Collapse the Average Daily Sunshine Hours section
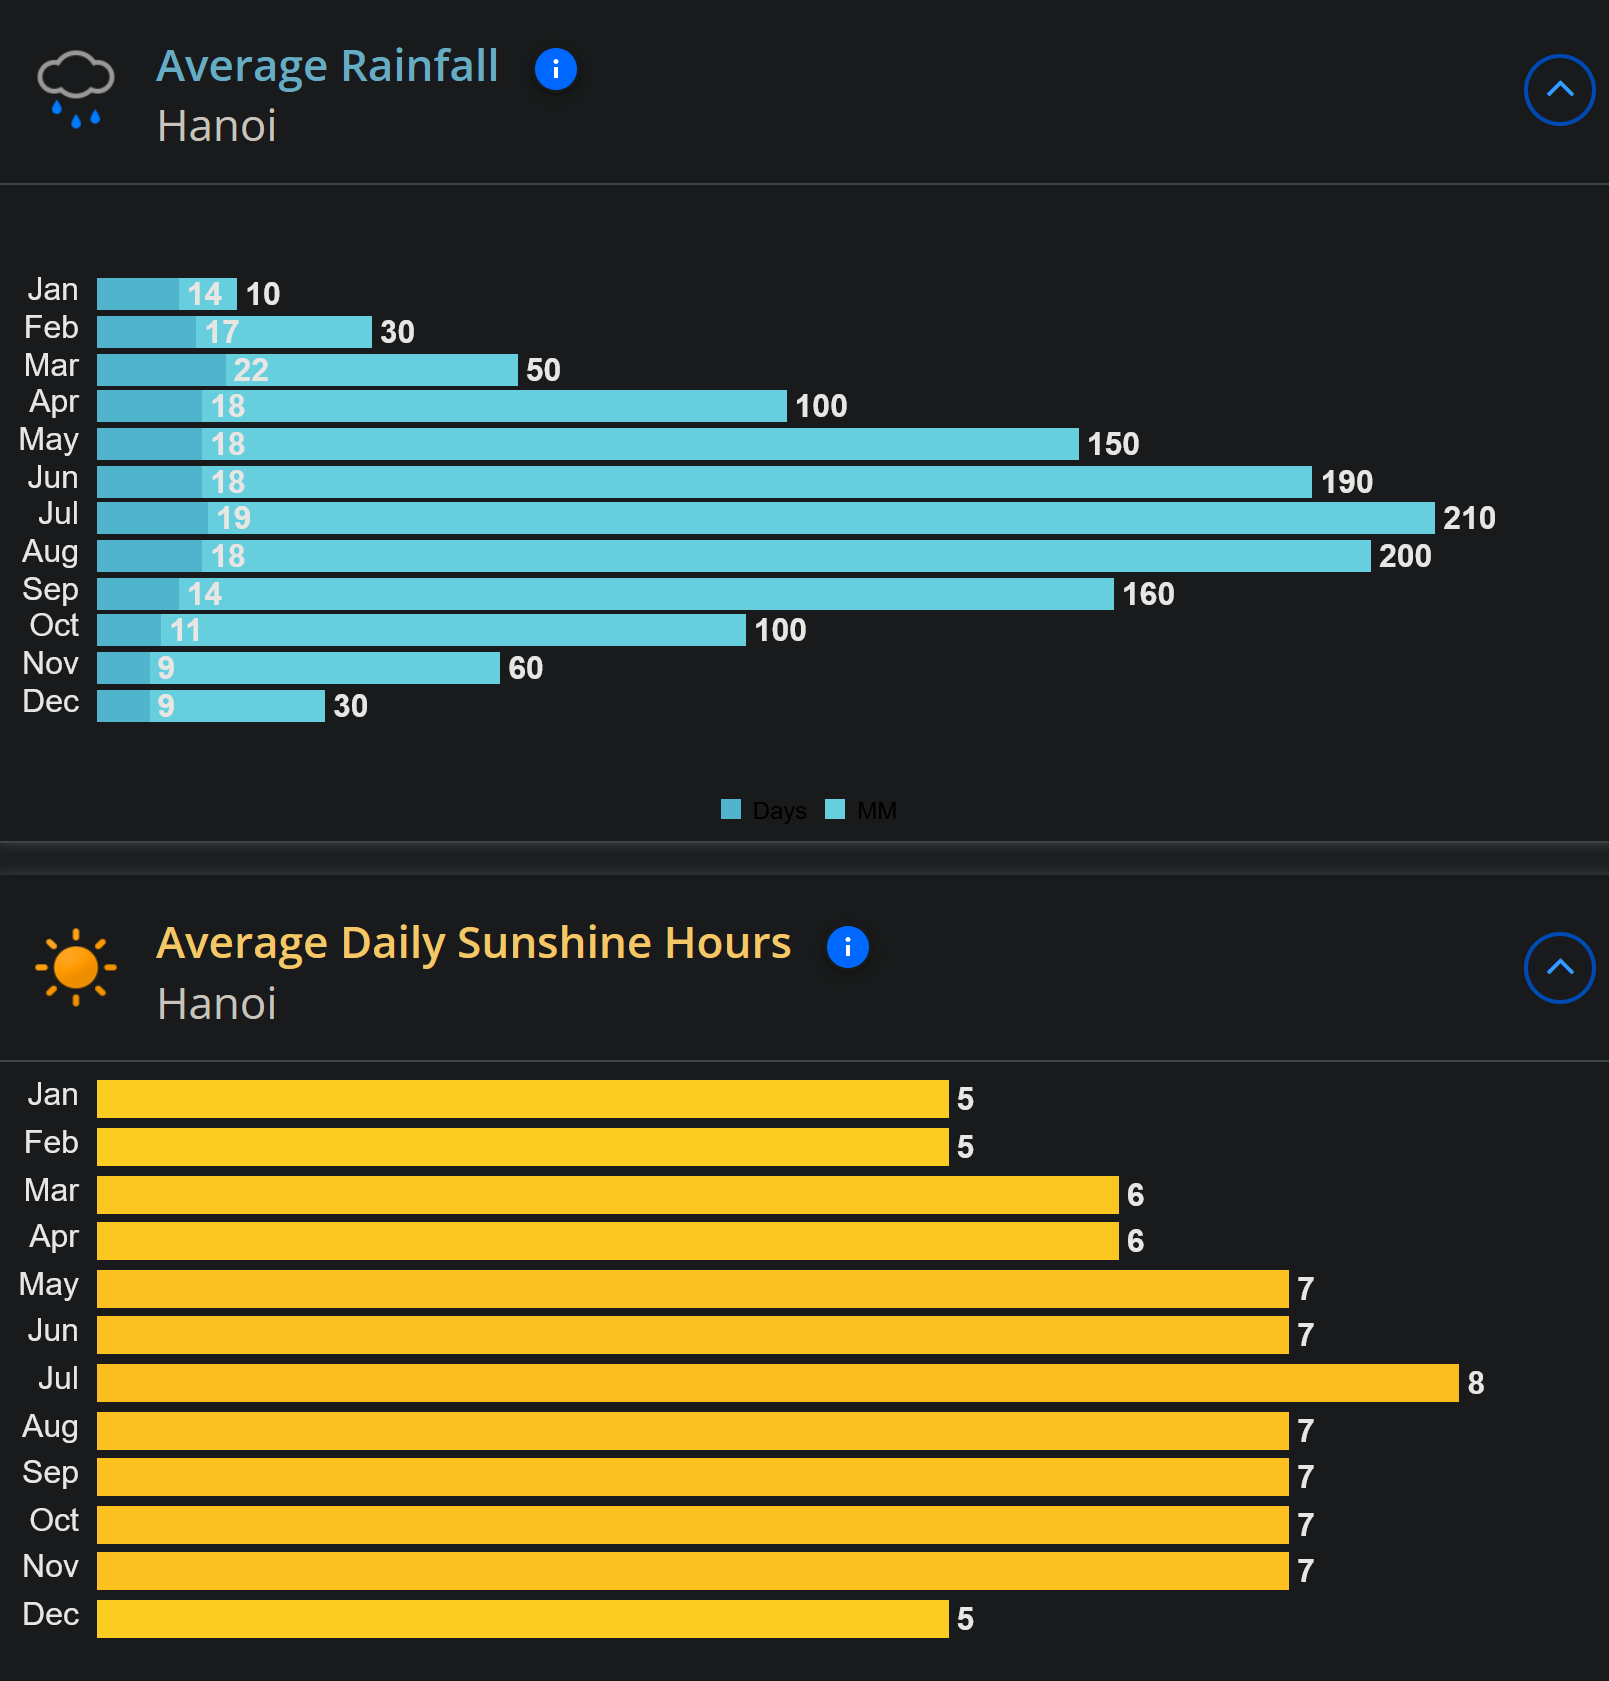Image resolution: width=1609 pixels, height=1681 pixels. point(1558,968)
